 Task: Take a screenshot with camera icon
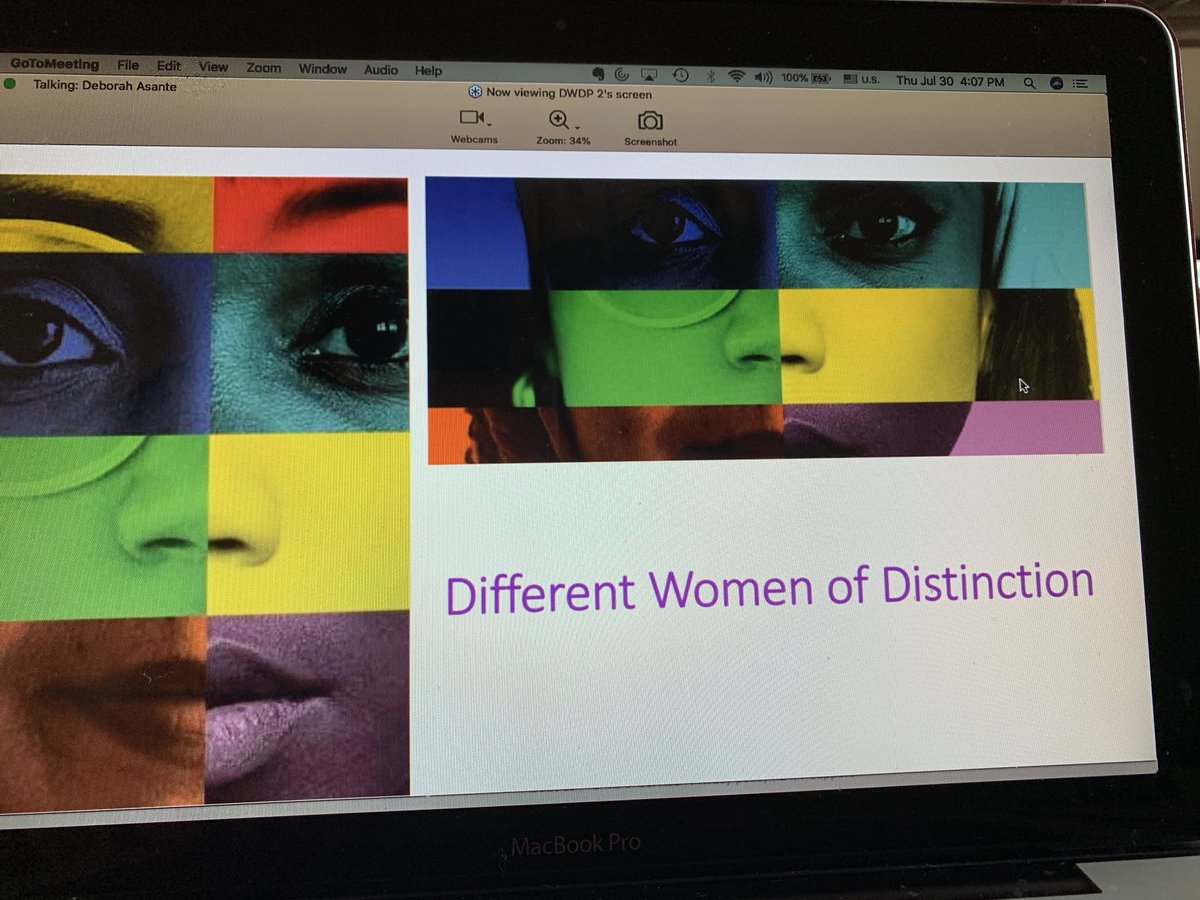(650, 121)
